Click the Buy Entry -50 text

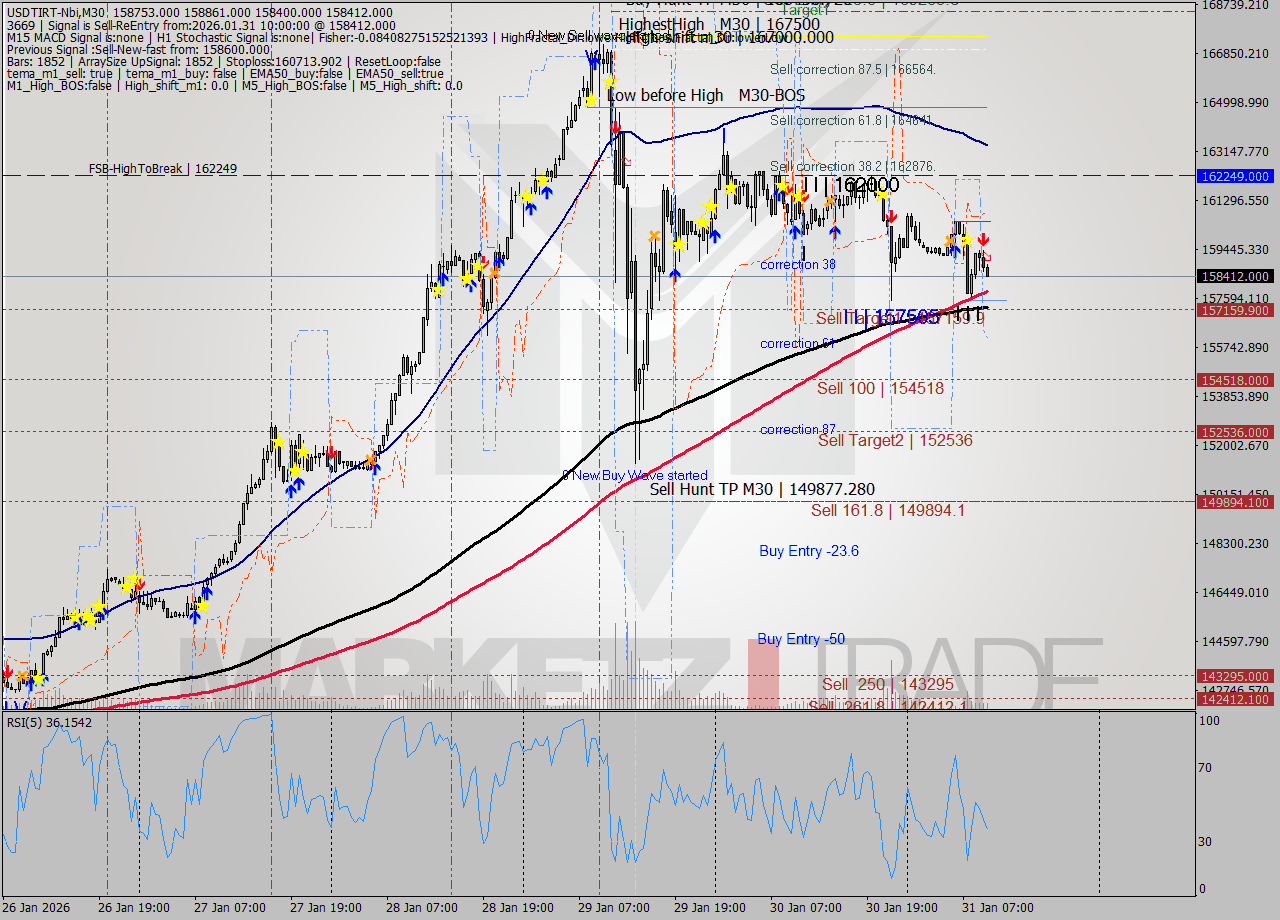tap(799, 639)
